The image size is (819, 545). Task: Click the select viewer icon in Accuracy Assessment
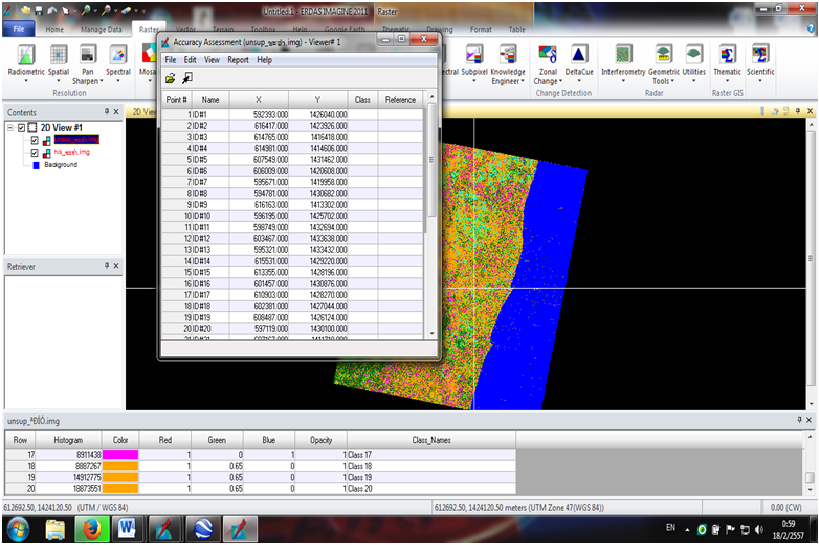187,77
